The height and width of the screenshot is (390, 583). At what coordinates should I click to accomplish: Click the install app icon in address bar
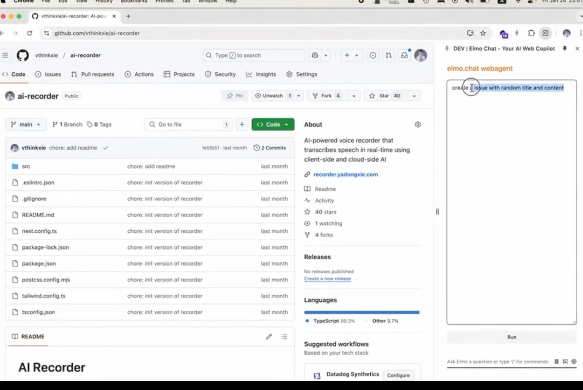click(x=470, y=33)
